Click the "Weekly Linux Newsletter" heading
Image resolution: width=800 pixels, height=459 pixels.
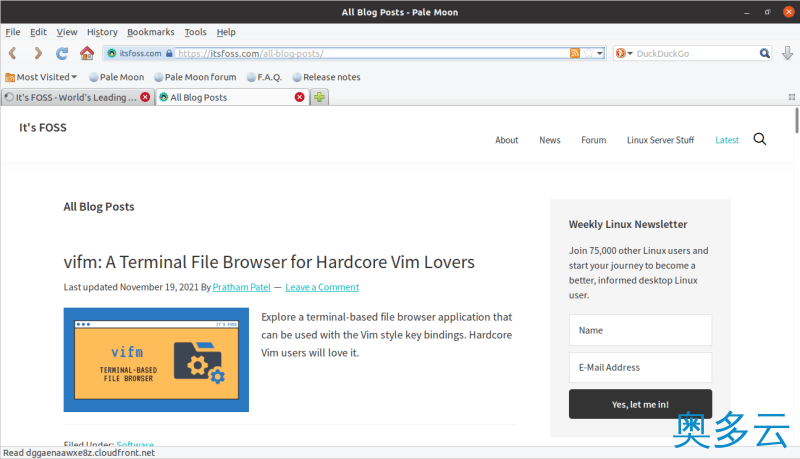628,224
